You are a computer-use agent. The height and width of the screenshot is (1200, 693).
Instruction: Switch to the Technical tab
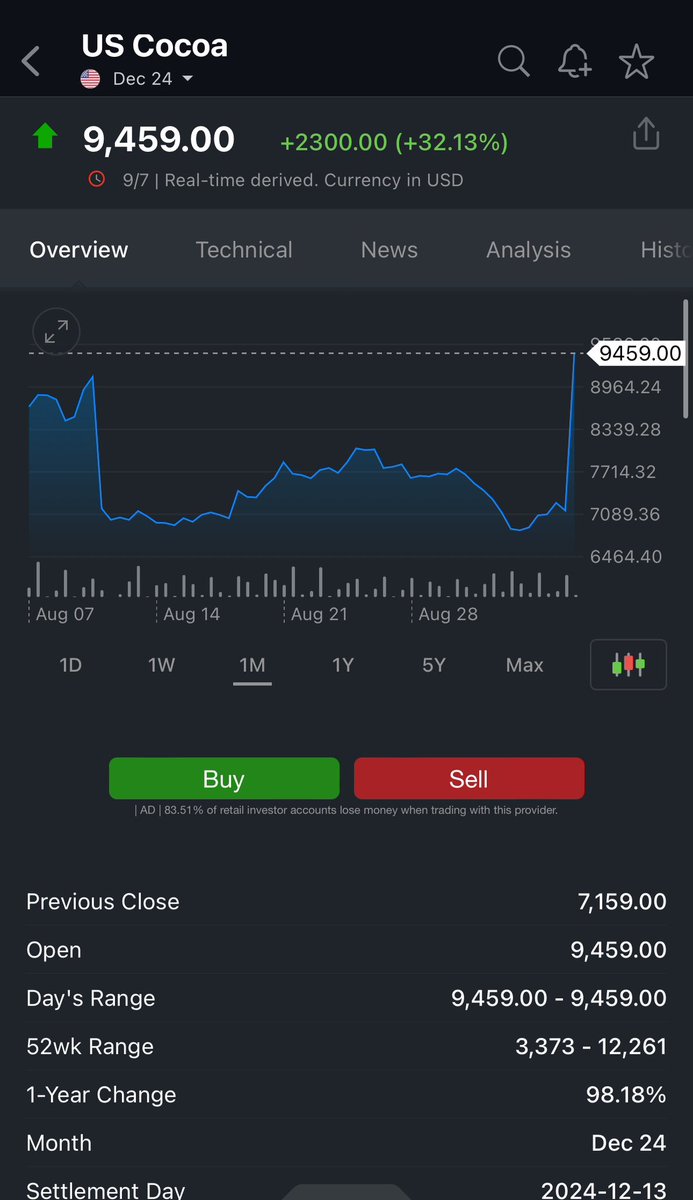click(x=244, y=250)
